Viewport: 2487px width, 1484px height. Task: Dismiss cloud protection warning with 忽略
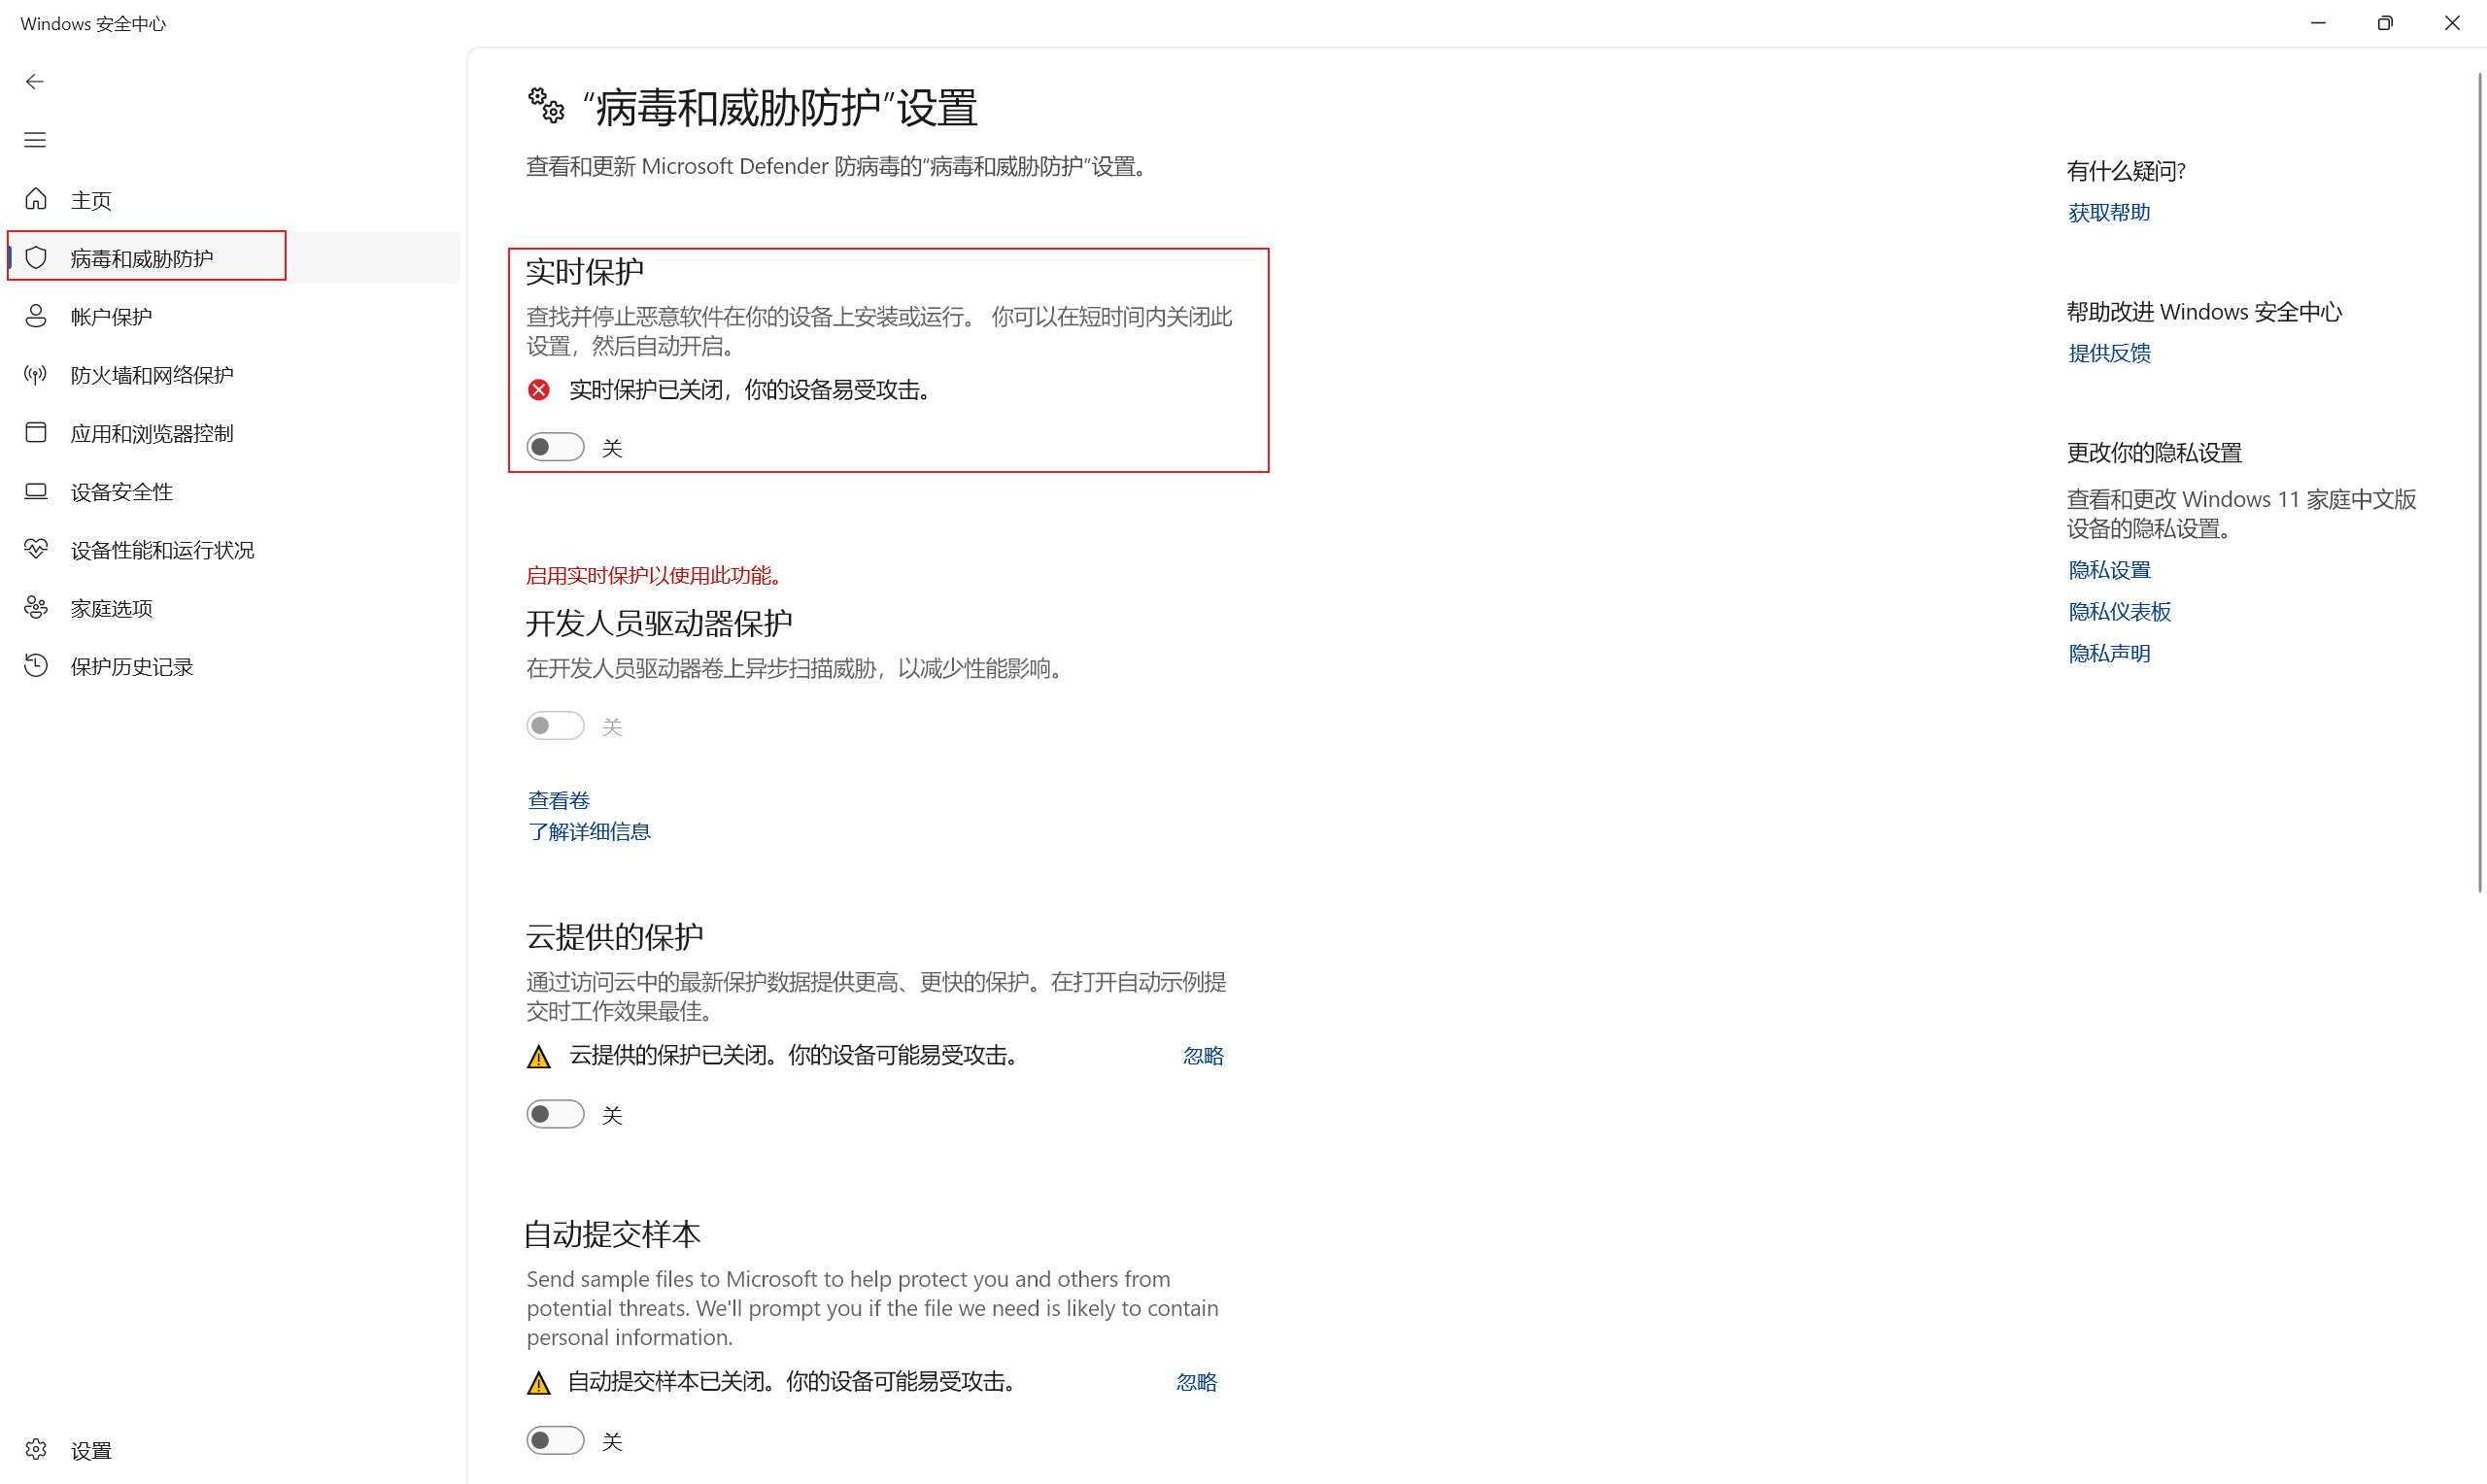1203,1056
